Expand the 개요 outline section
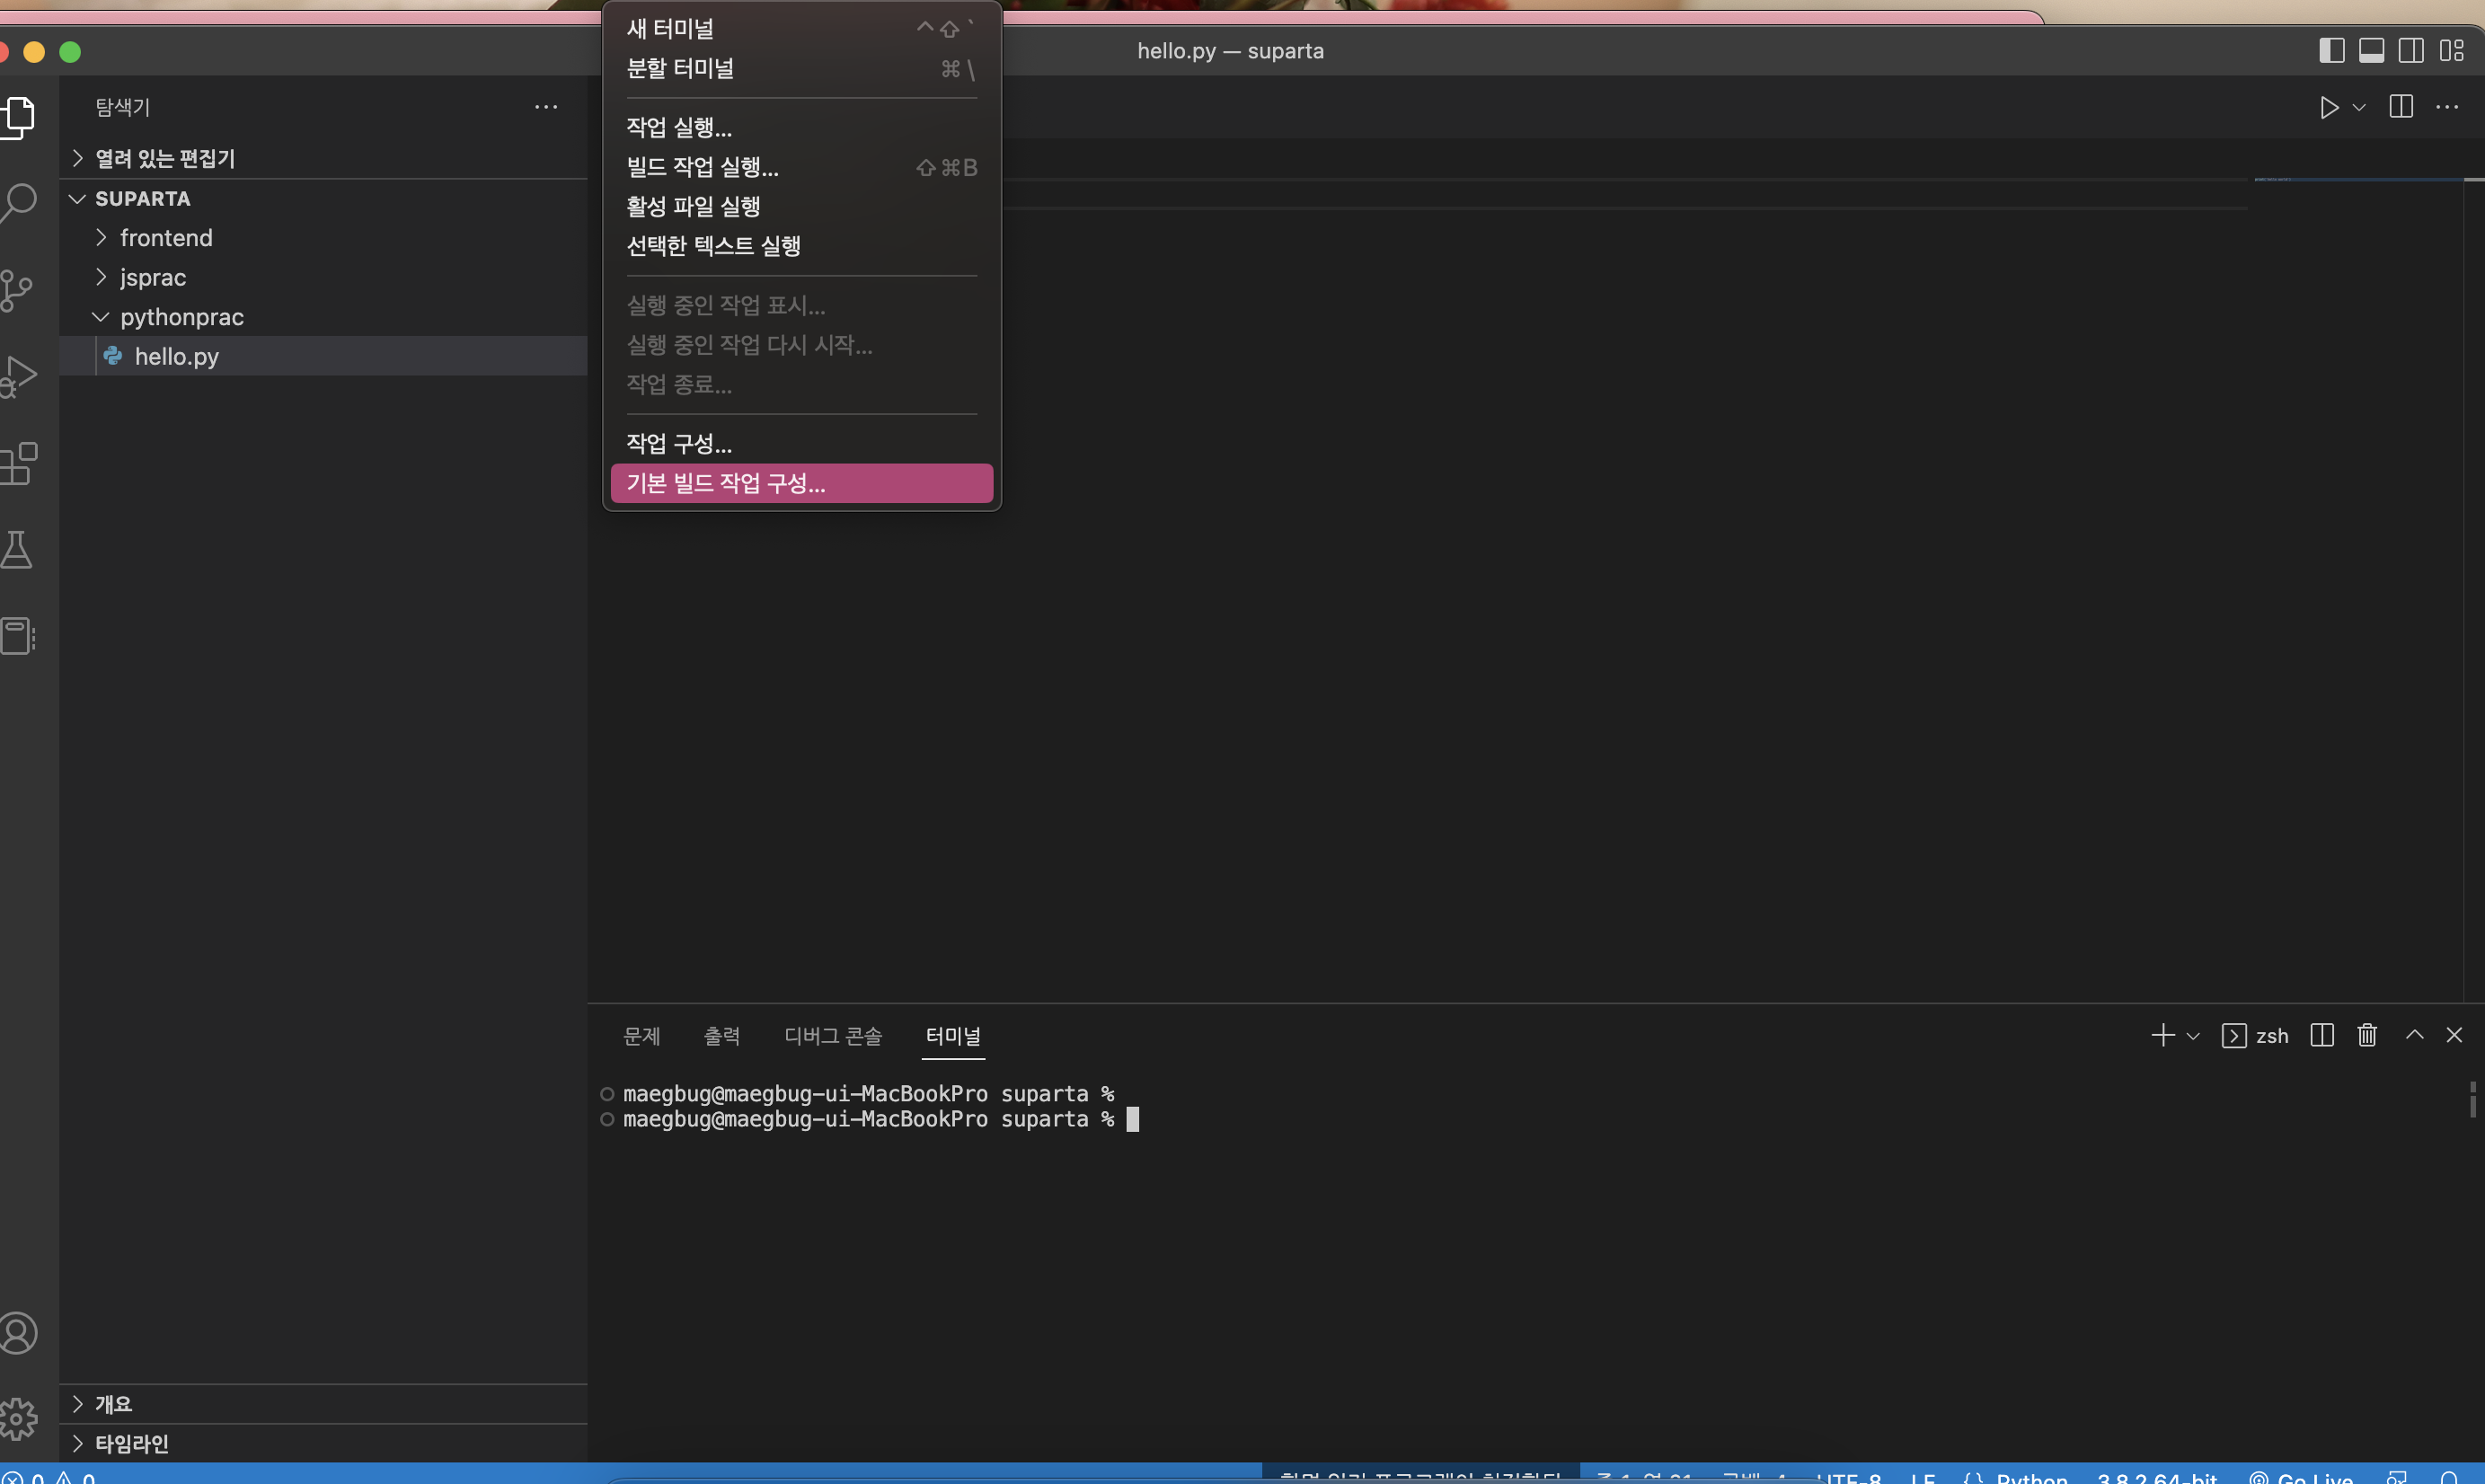 tap(323, 1404)
